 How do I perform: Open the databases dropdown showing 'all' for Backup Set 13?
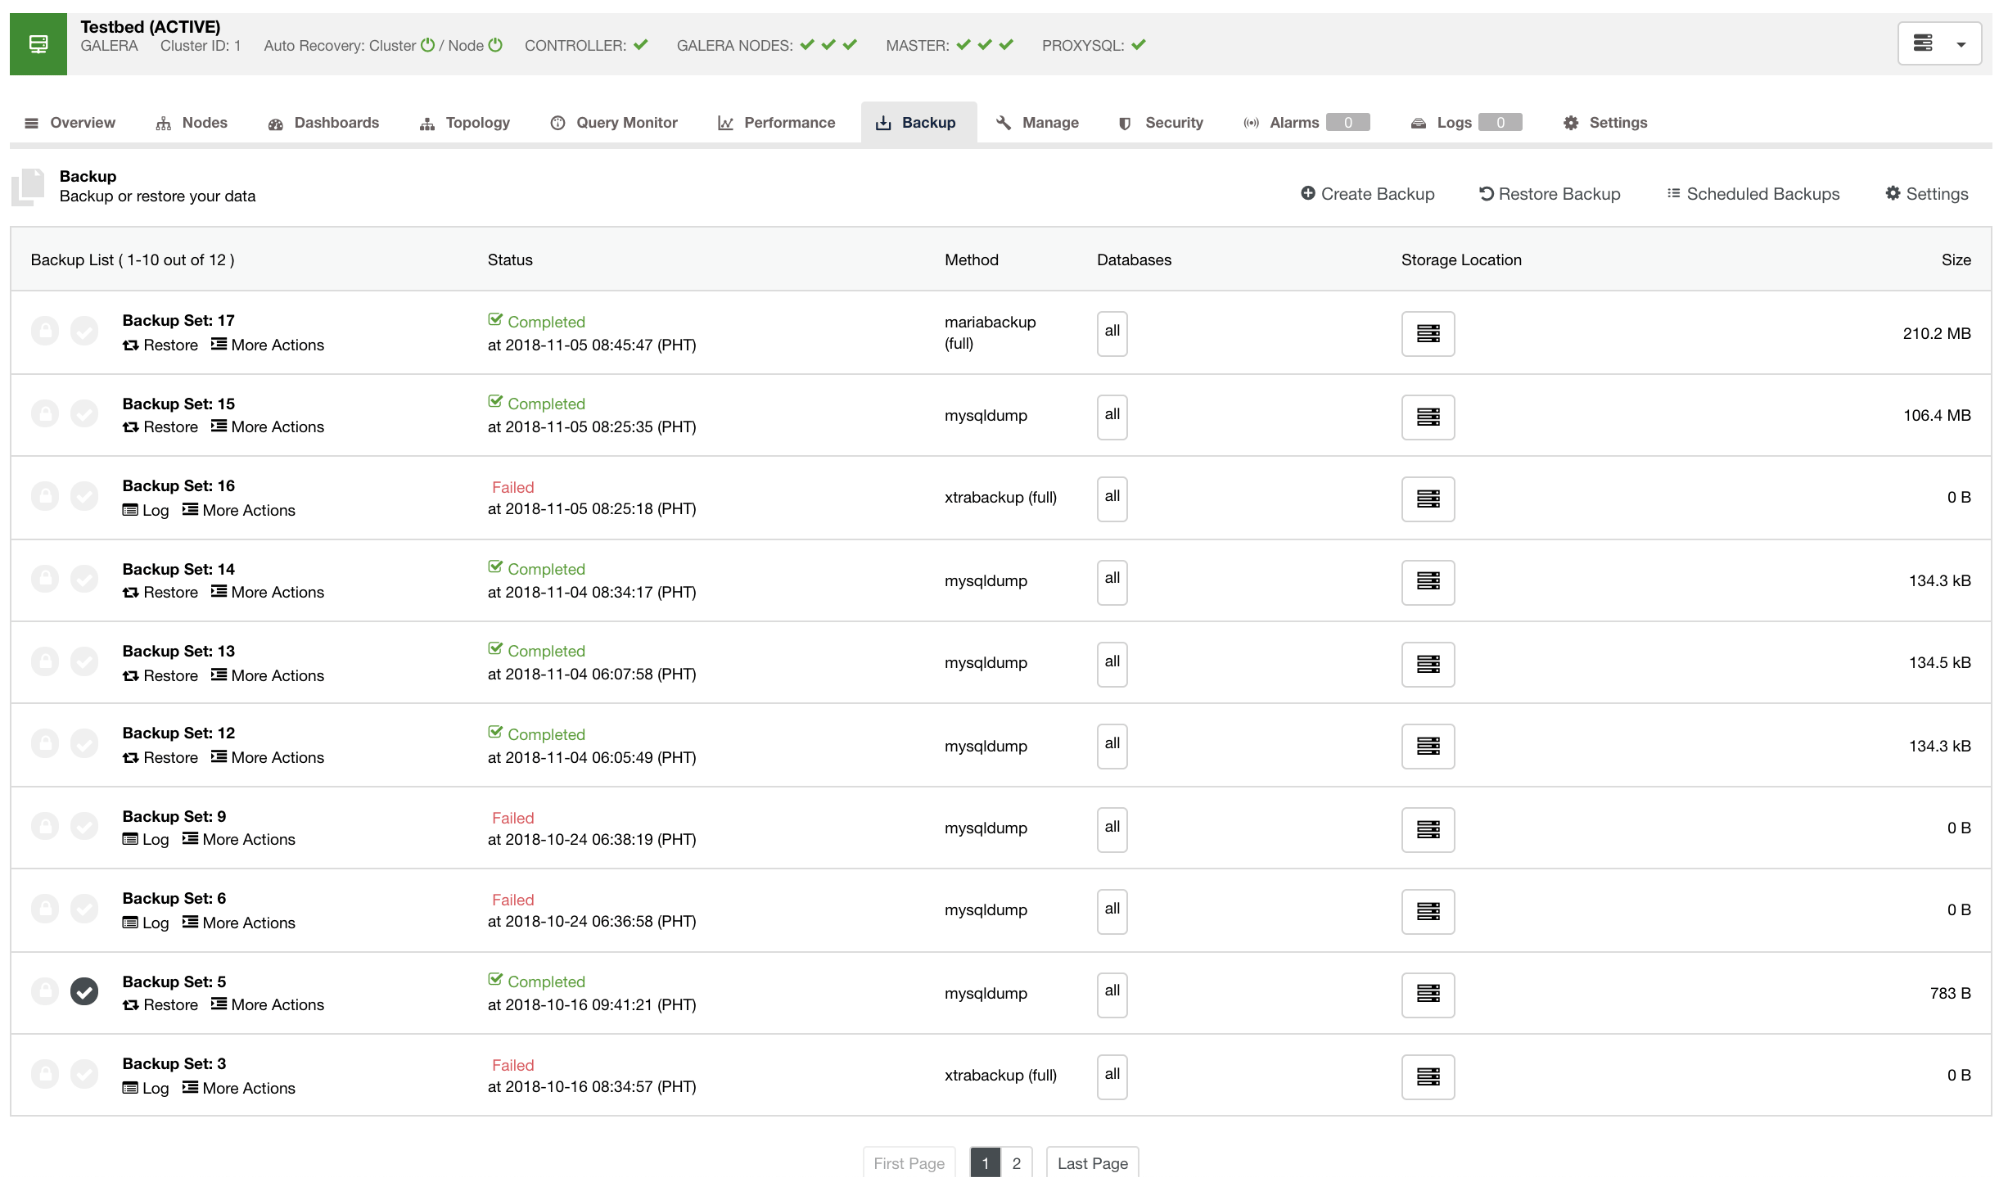click(1111, 663)
